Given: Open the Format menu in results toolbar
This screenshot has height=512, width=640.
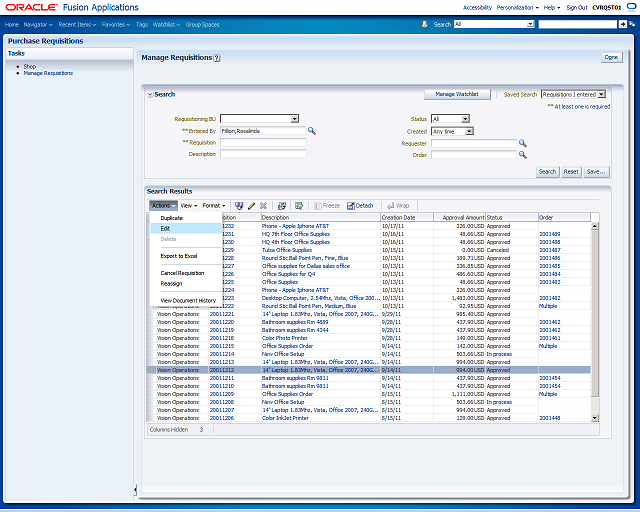Looking at the screenshot, I should tap(214, 206).
